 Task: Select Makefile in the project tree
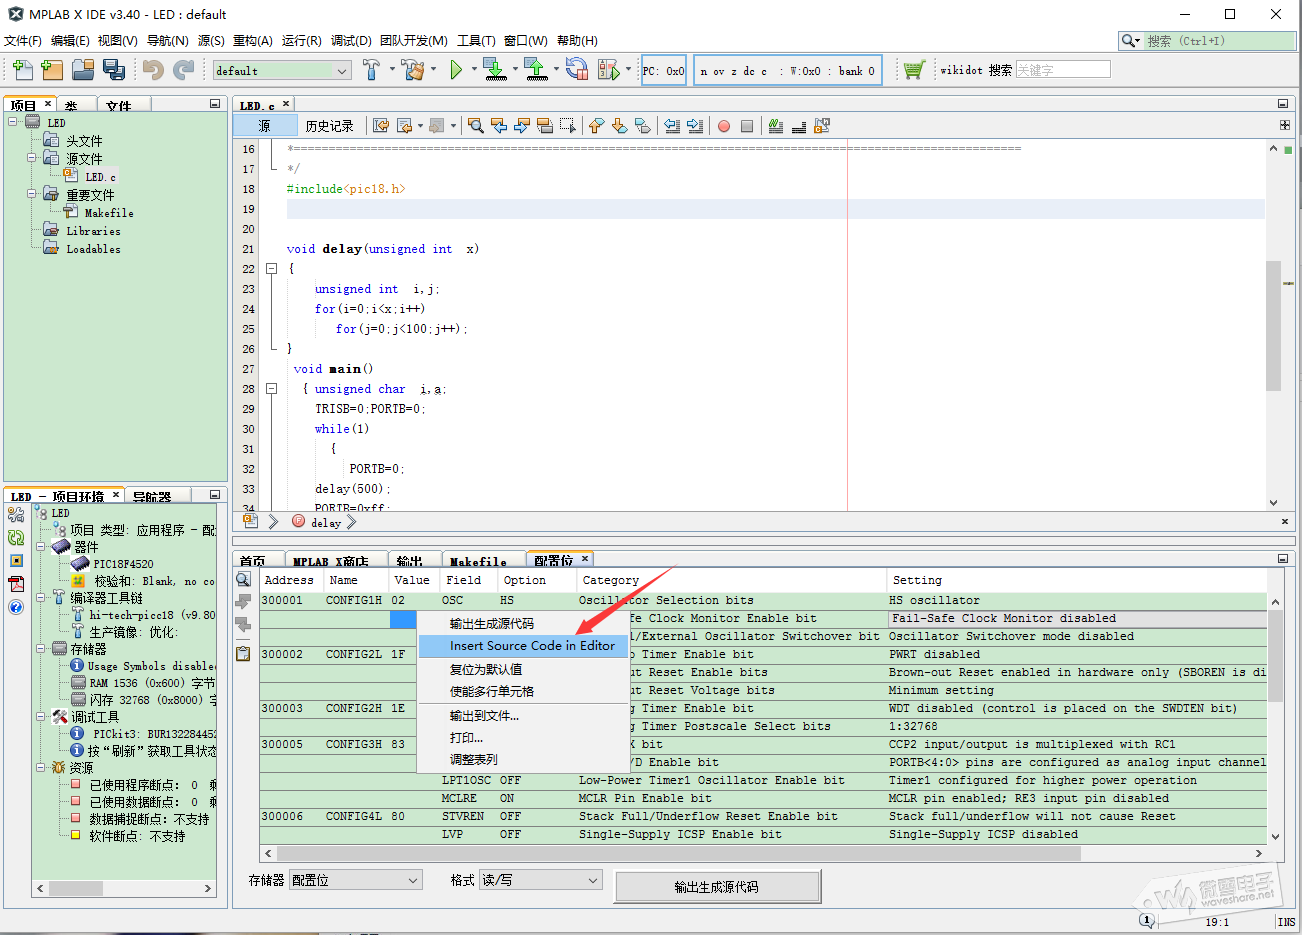(x=109, y=213)
